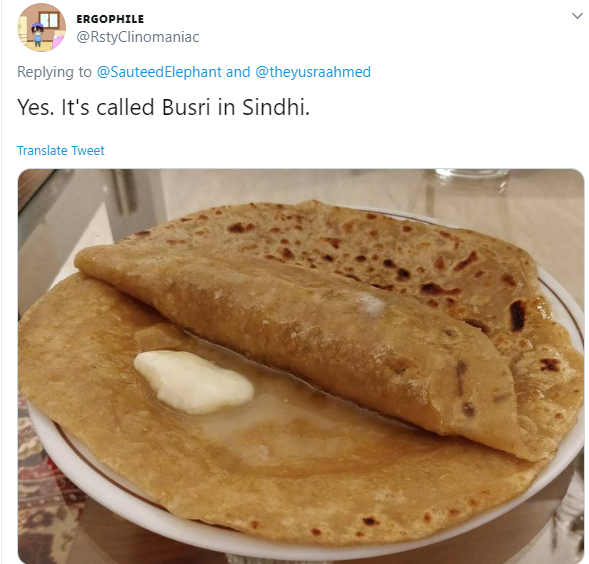Click Translate Tweet

[x=61, y=150]
